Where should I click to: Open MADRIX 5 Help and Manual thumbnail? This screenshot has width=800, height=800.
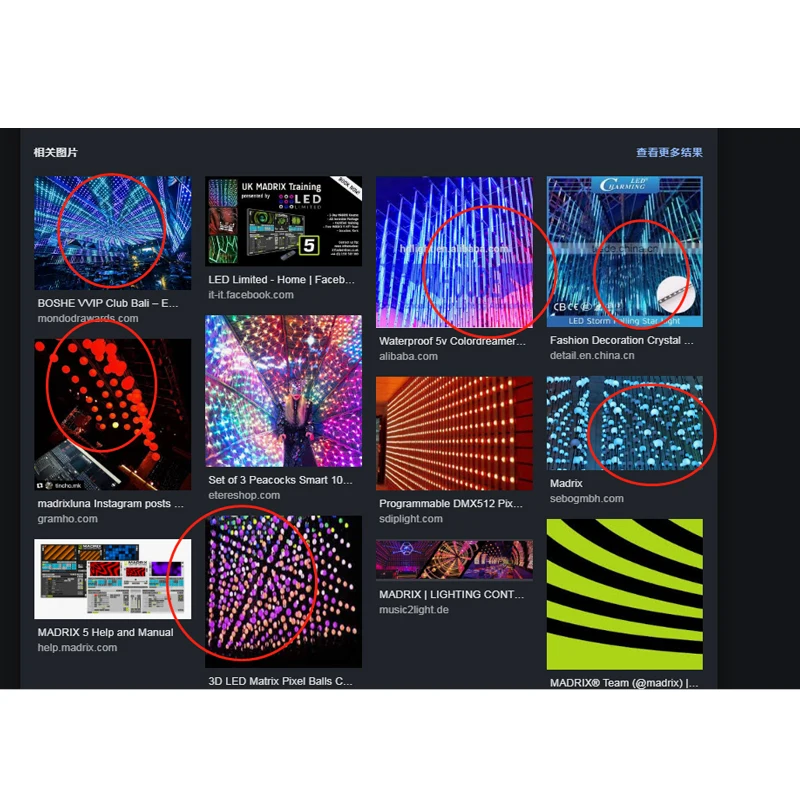(x=113, y=579)
